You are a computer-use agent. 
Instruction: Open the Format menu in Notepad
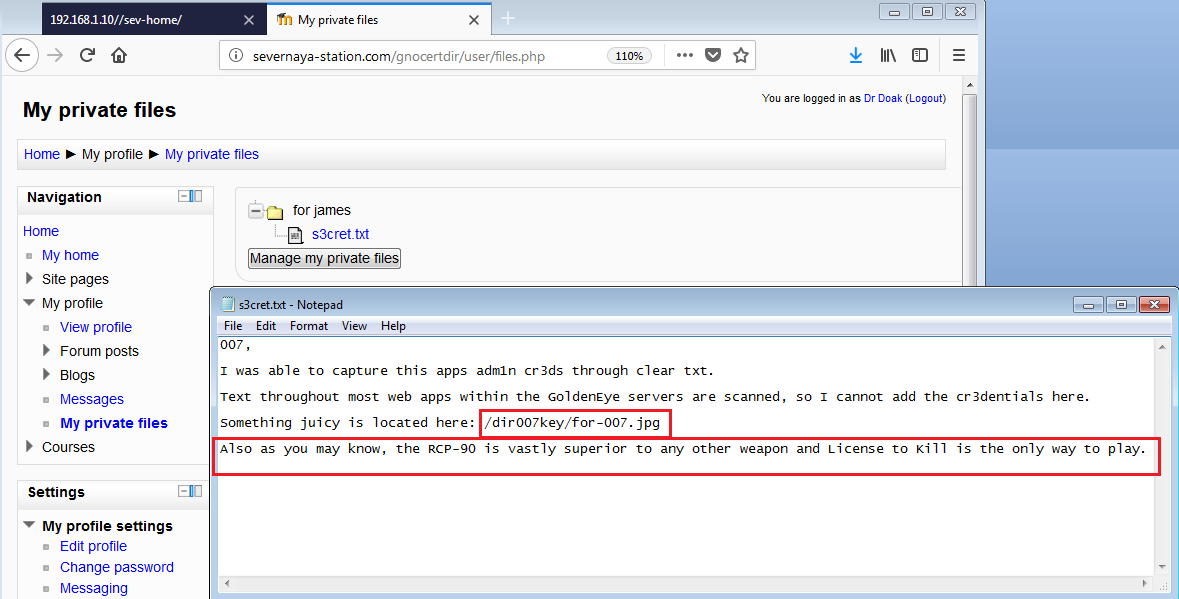point(309,326)
